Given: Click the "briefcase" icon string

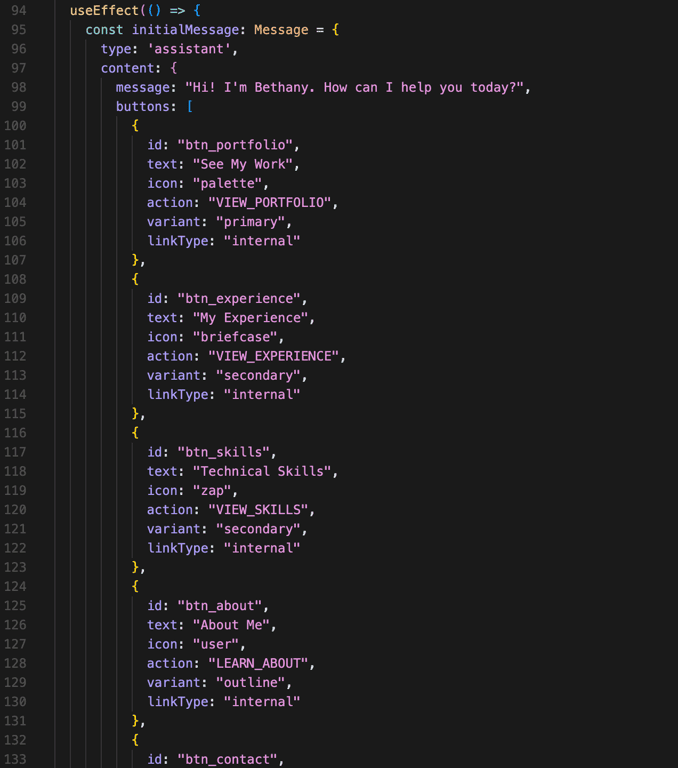Looking at the screenshot, I should point(235,337).
